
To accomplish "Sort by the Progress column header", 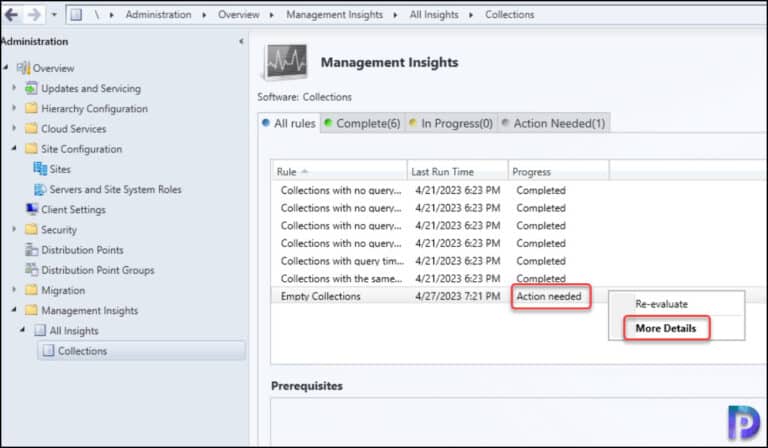I will 558,171.
